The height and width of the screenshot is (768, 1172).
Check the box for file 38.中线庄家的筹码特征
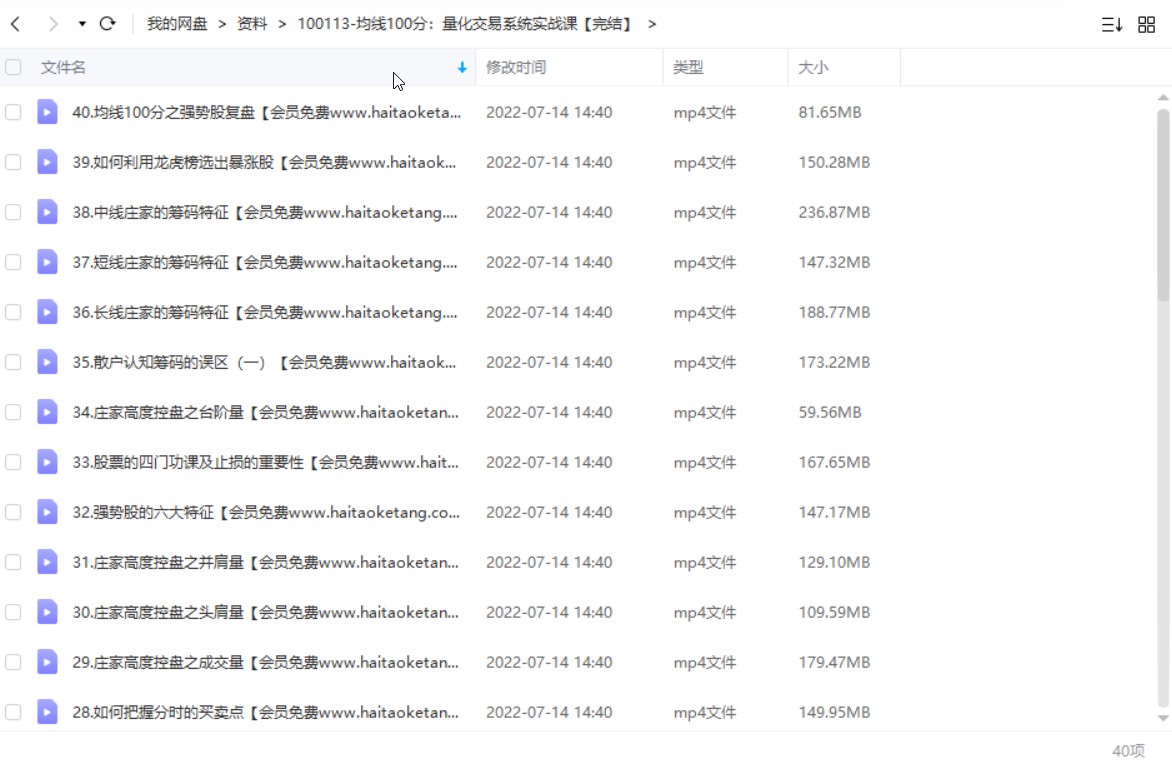(x=13, y=212)
